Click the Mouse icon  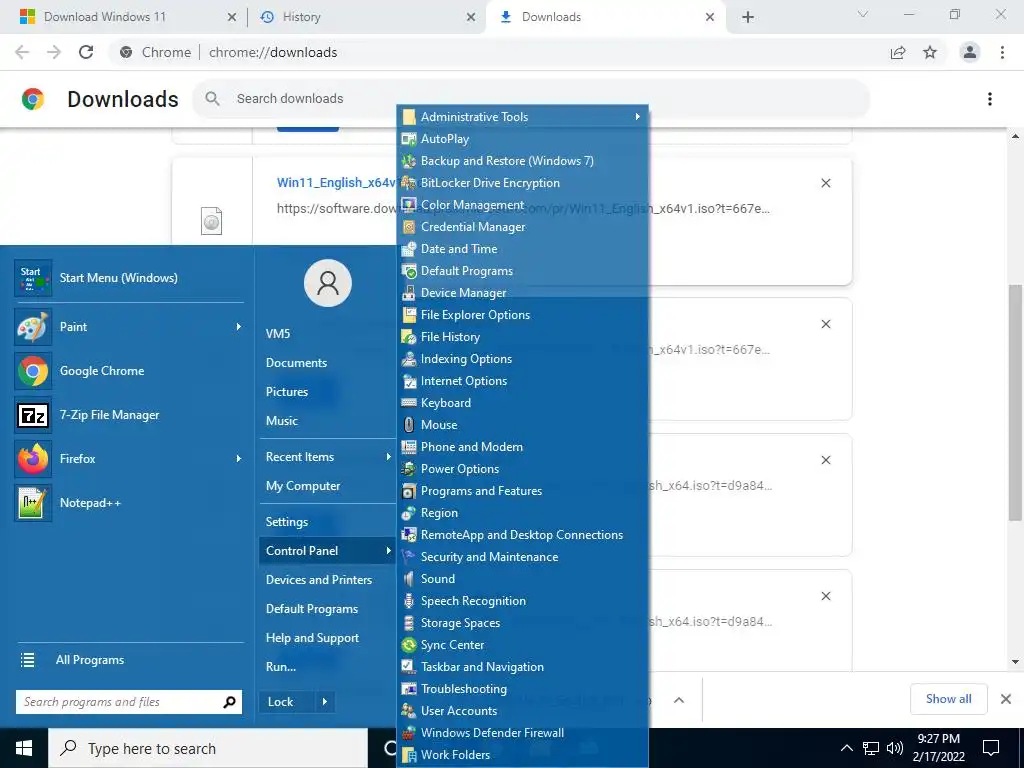(409, 425)
